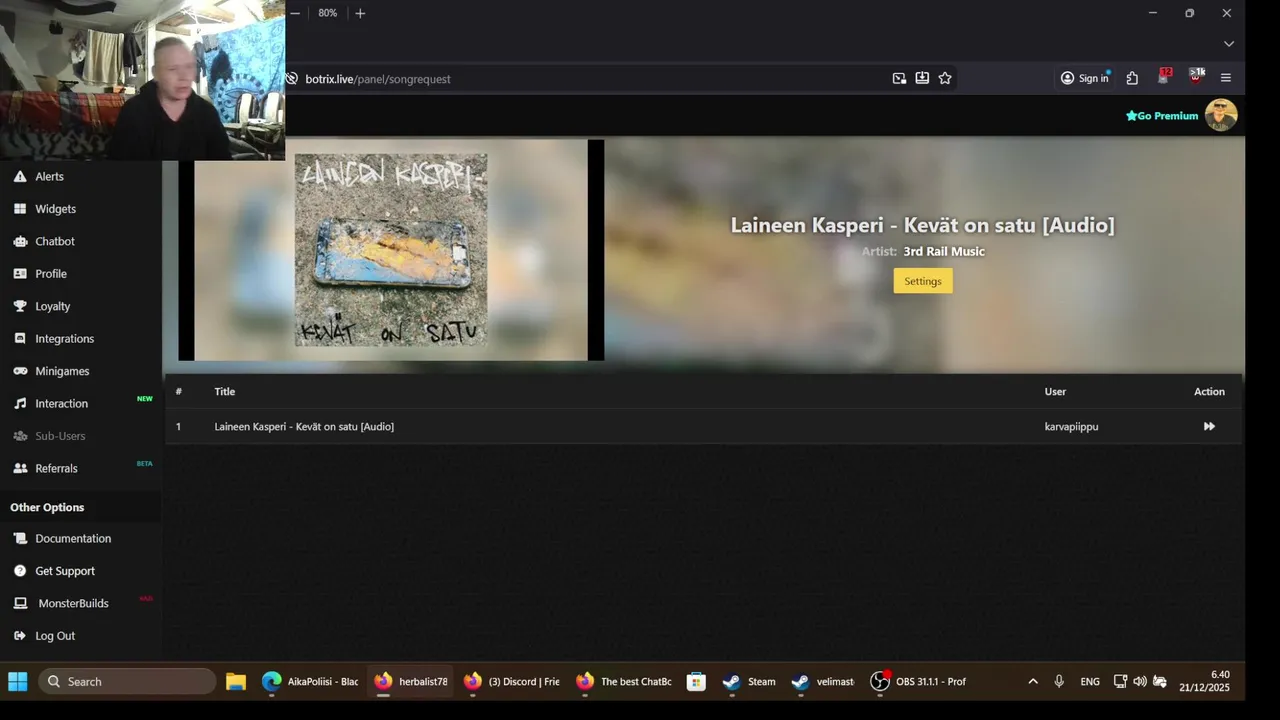Zoom out with the minus button

coord(295,13)
